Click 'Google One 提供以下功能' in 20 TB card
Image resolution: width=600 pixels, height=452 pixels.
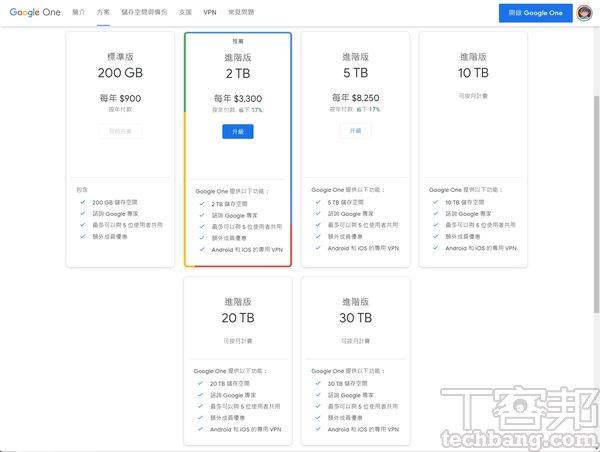pos(230,371)
